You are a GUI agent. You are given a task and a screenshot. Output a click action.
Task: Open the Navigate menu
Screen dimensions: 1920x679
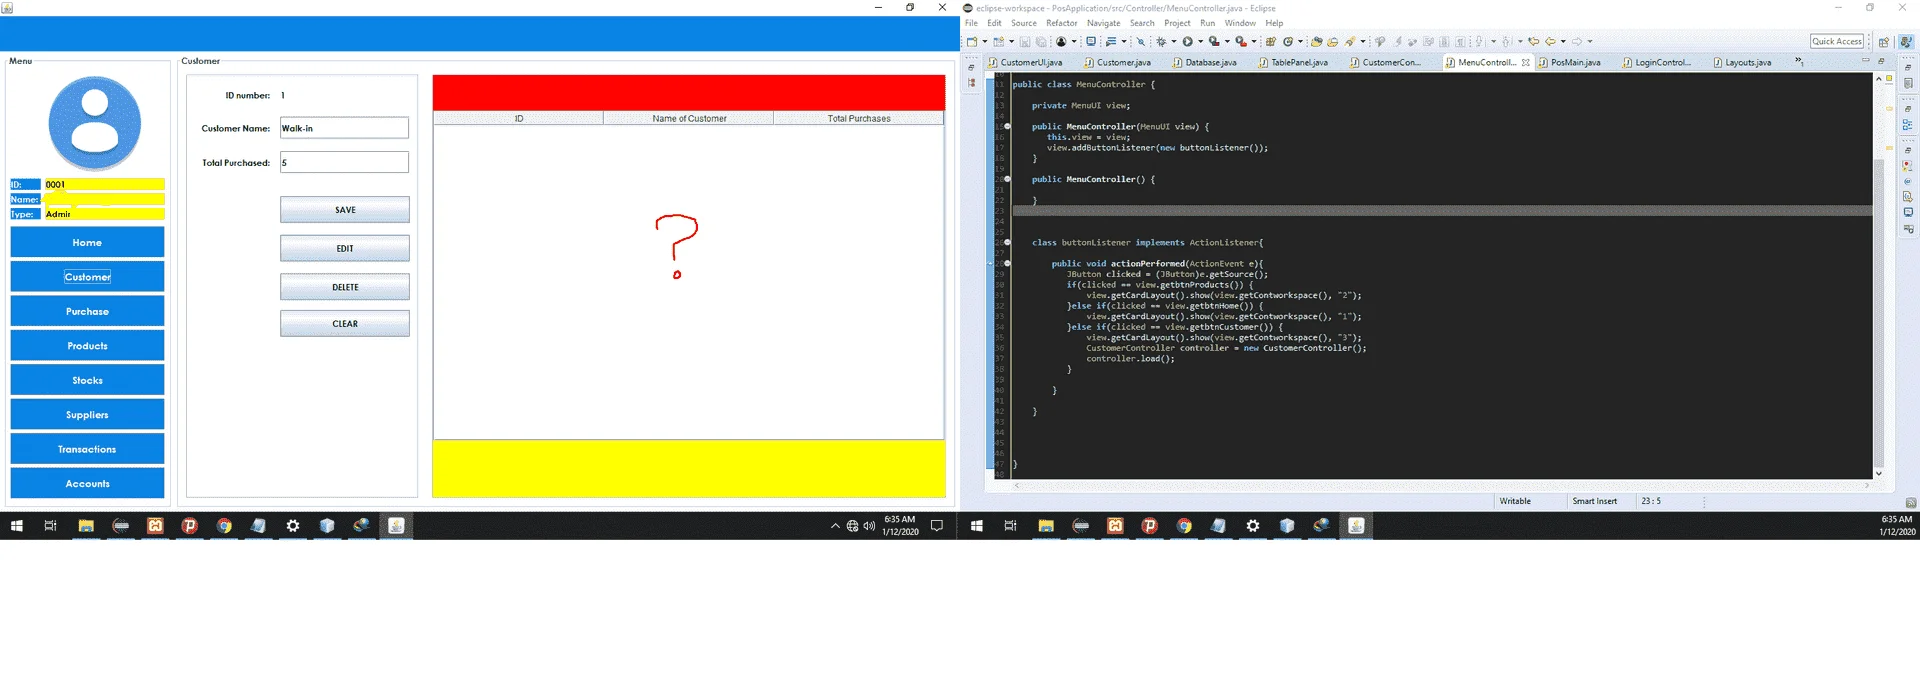click(x=1103, y=23)
